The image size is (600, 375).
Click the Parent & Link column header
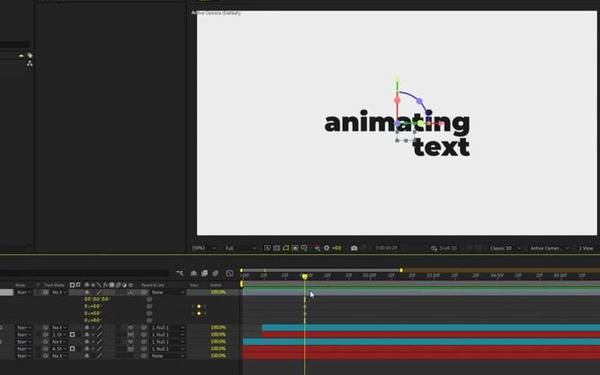[153, 285]
